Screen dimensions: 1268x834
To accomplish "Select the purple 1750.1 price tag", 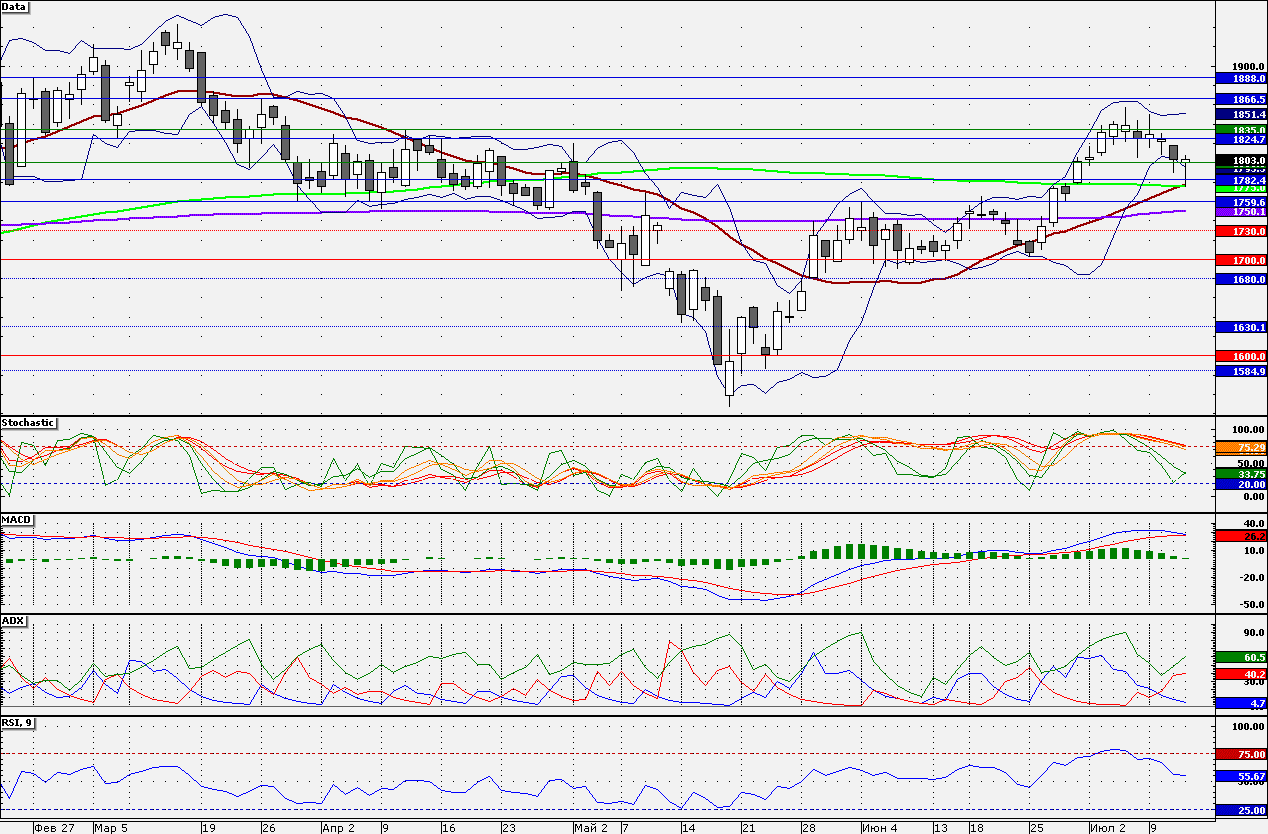I will tap(1241, 212).
